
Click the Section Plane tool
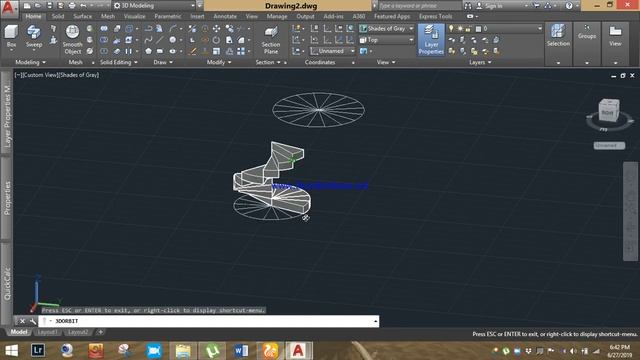[271, 40]
